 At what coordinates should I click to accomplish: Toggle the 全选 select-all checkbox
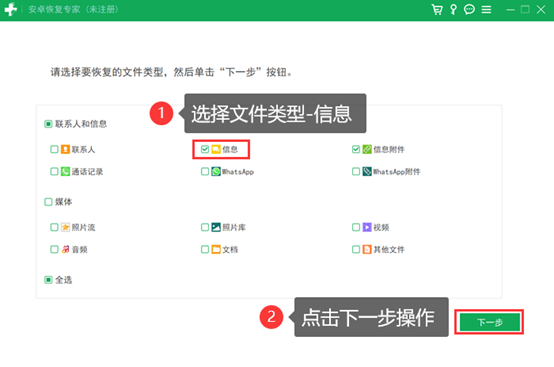(48, 280)
